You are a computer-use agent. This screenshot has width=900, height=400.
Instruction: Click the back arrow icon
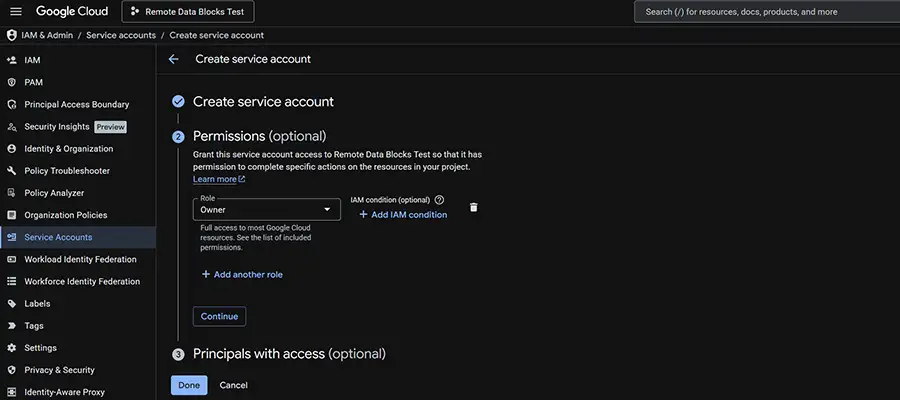pyautogui.click(x=173, y=59)
